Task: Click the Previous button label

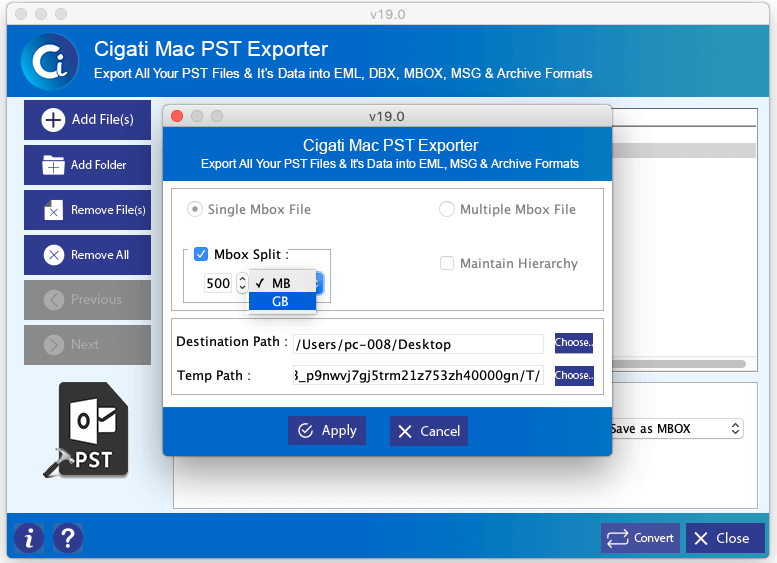Action: pyautogui.click(x=96, y=300)
